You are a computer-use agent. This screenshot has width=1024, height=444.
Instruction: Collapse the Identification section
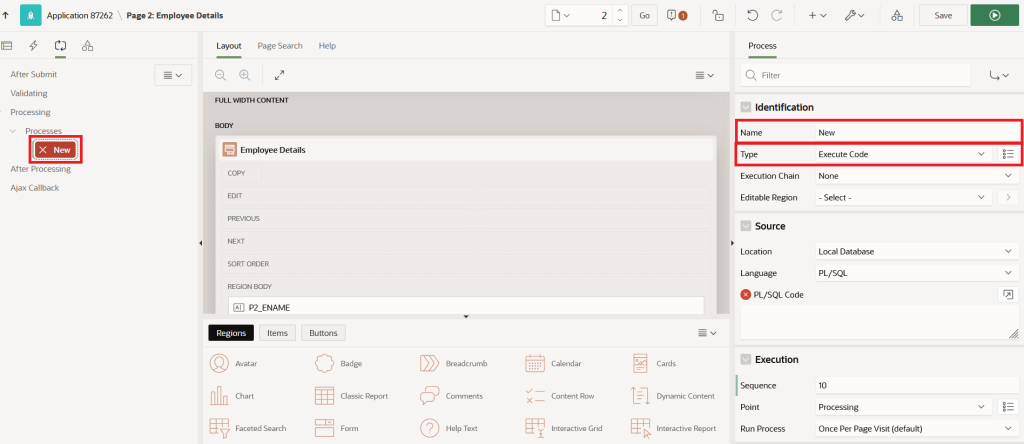point(745,107)
